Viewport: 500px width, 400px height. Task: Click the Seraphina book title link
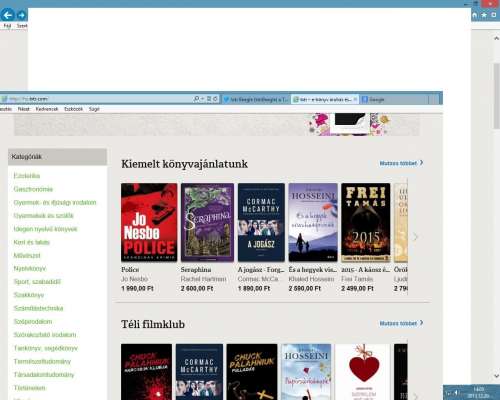(196, 269)
